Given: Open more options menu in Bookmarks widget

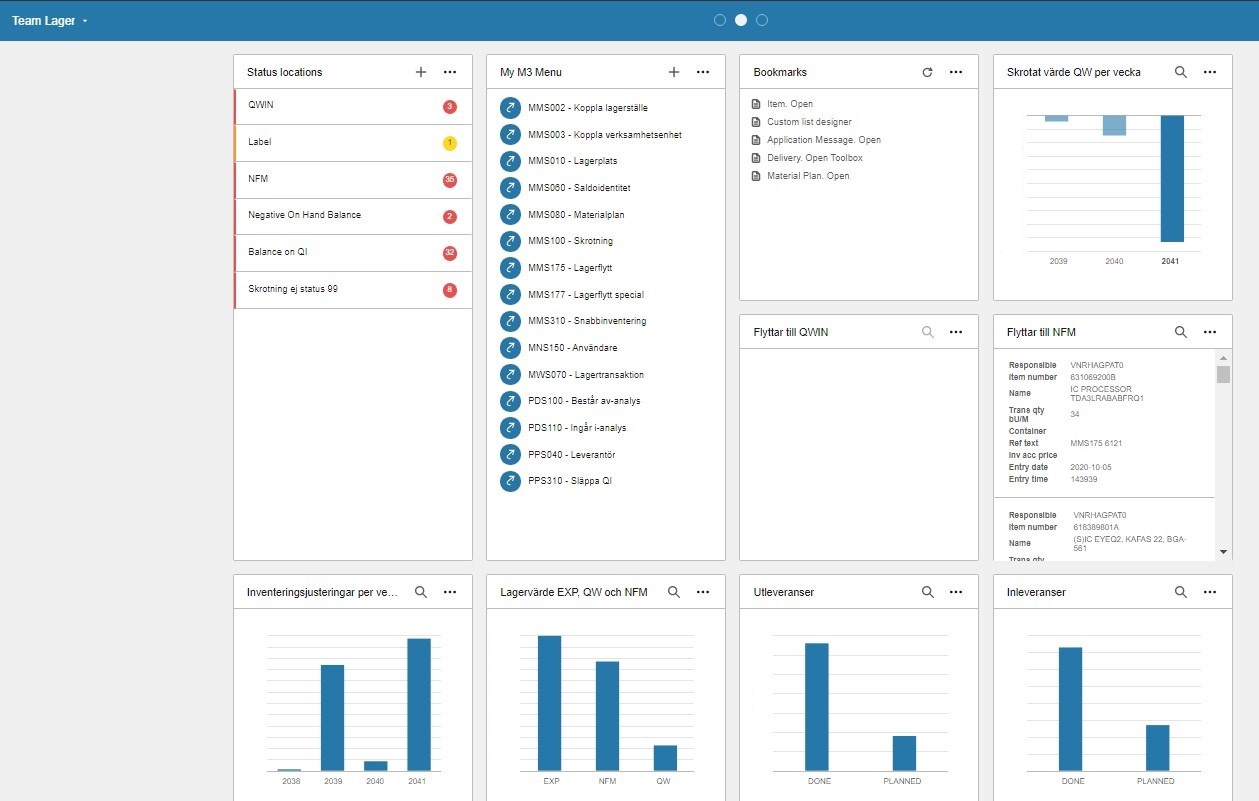Looking at the screenshot, I should click(x=956, y=72).
